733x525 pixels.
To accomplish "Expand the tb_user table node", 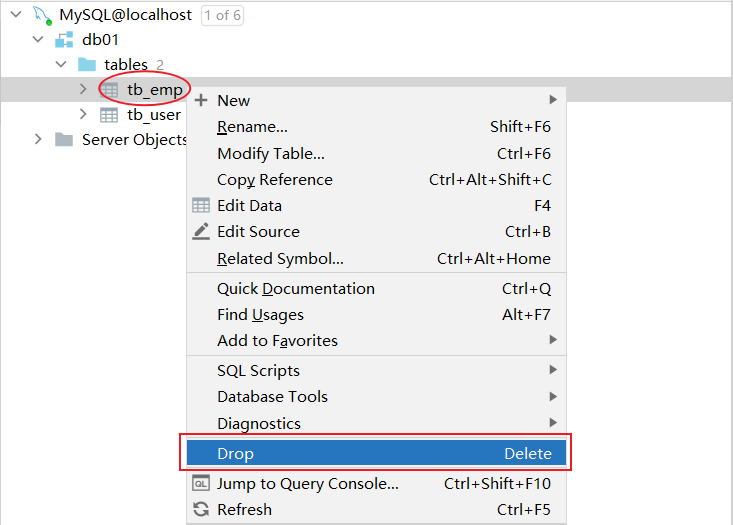I will pyautogui.click(x=84, y=115).
